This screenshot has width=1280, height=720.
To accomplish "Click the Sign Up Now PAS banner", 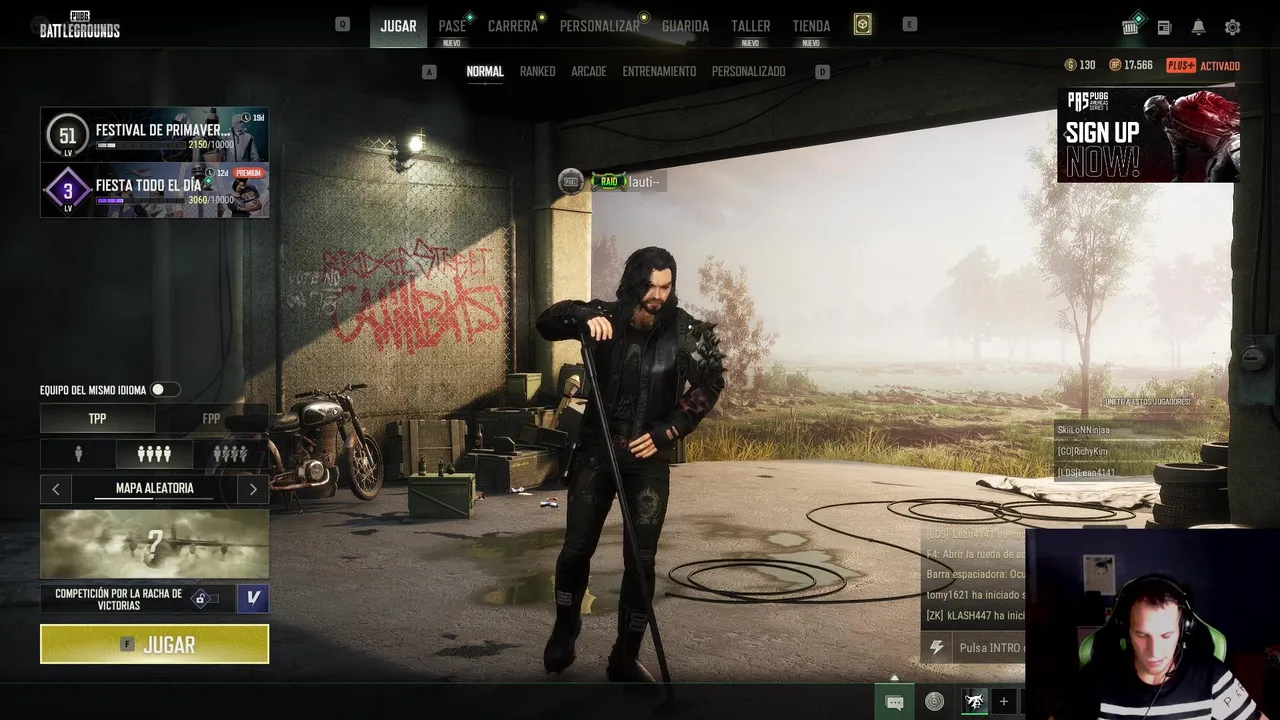I will pos(1148,135).
